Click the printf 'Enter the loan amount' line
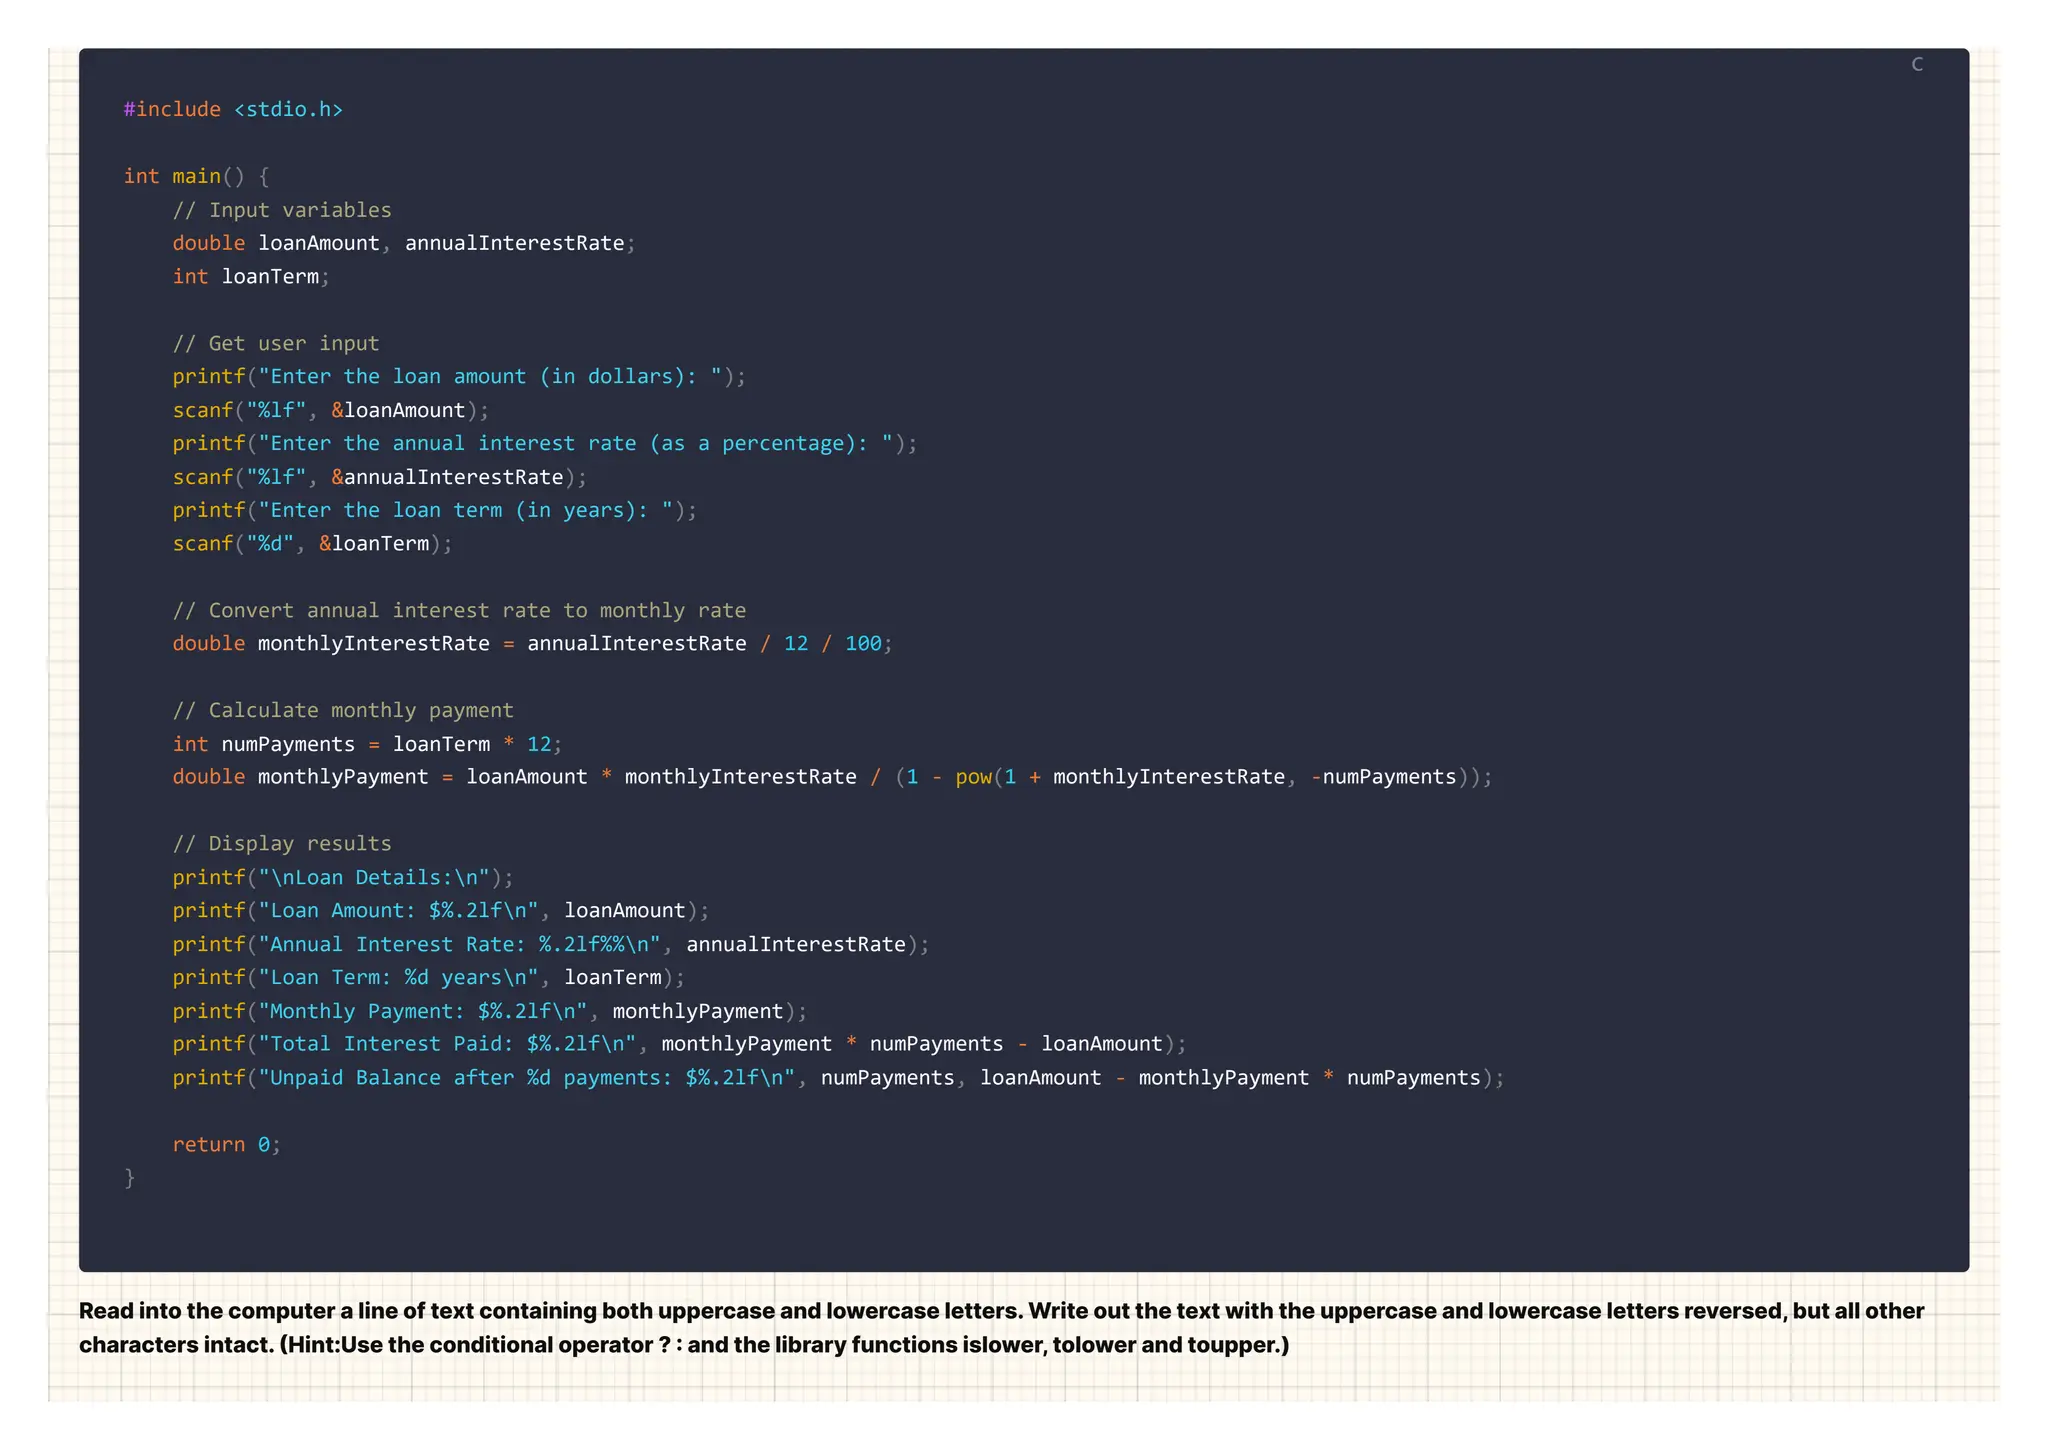2048x1448 pixels. coord(459,376)
